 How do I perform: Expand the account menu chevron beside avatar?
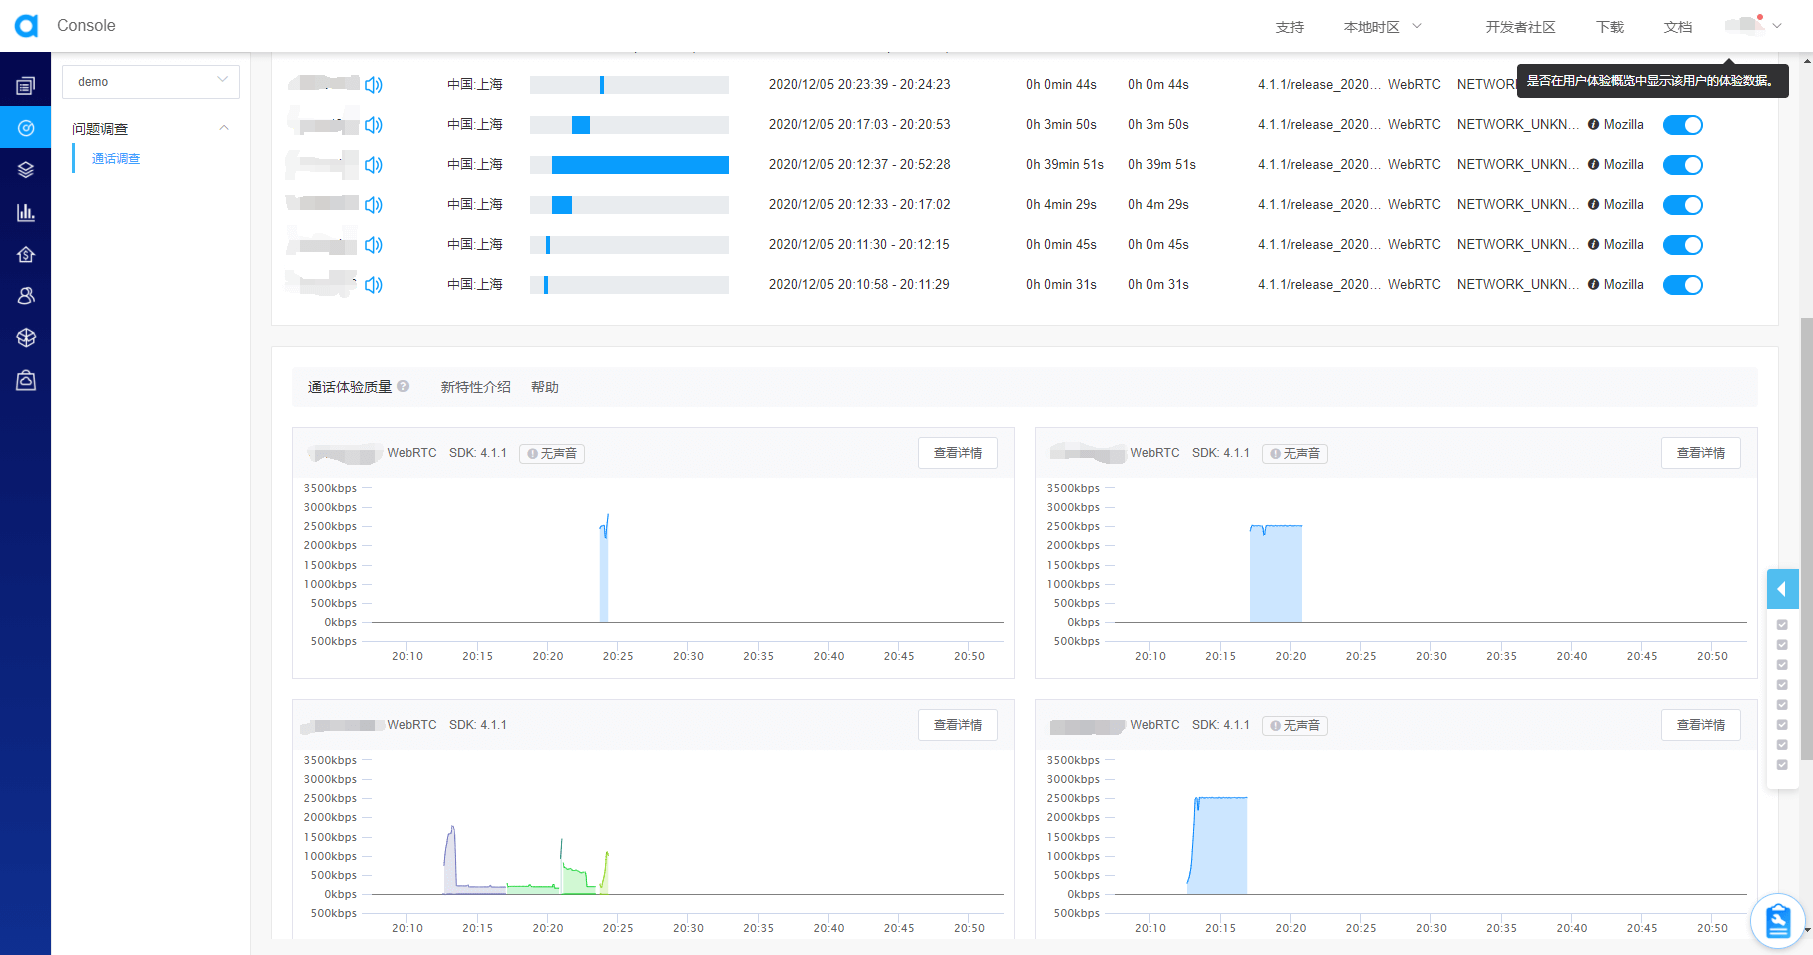1777,26
